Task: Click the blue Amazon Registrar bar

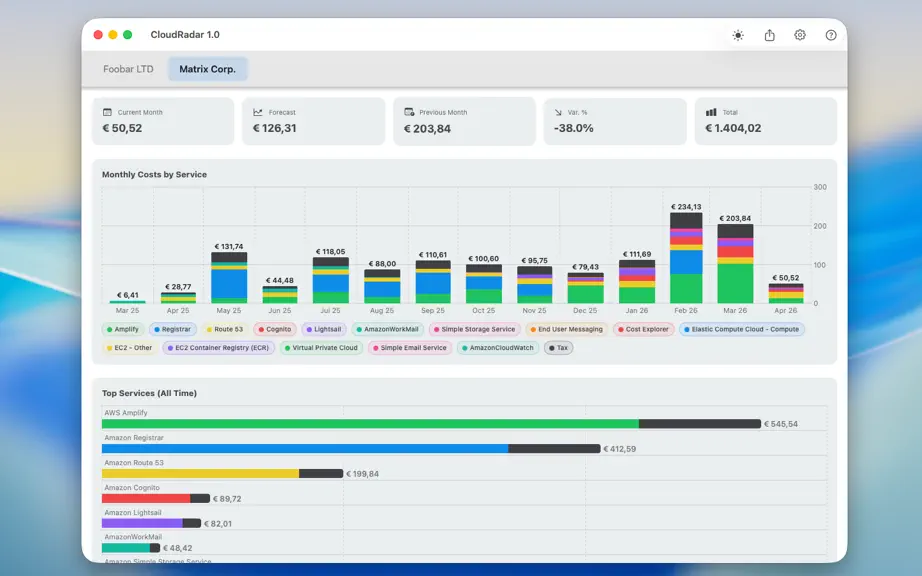Action: (x=305, y=448)
